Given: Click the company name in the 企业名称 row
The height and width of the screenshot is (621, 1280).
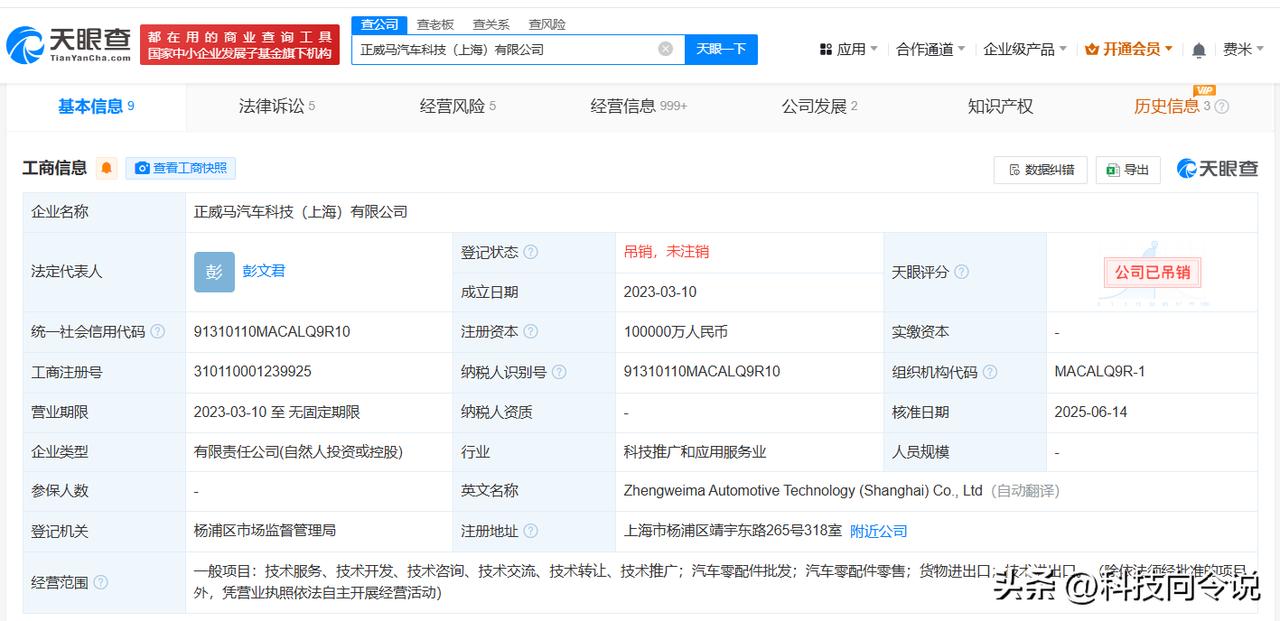Looking at the screenshot, I should click(301, 212).
